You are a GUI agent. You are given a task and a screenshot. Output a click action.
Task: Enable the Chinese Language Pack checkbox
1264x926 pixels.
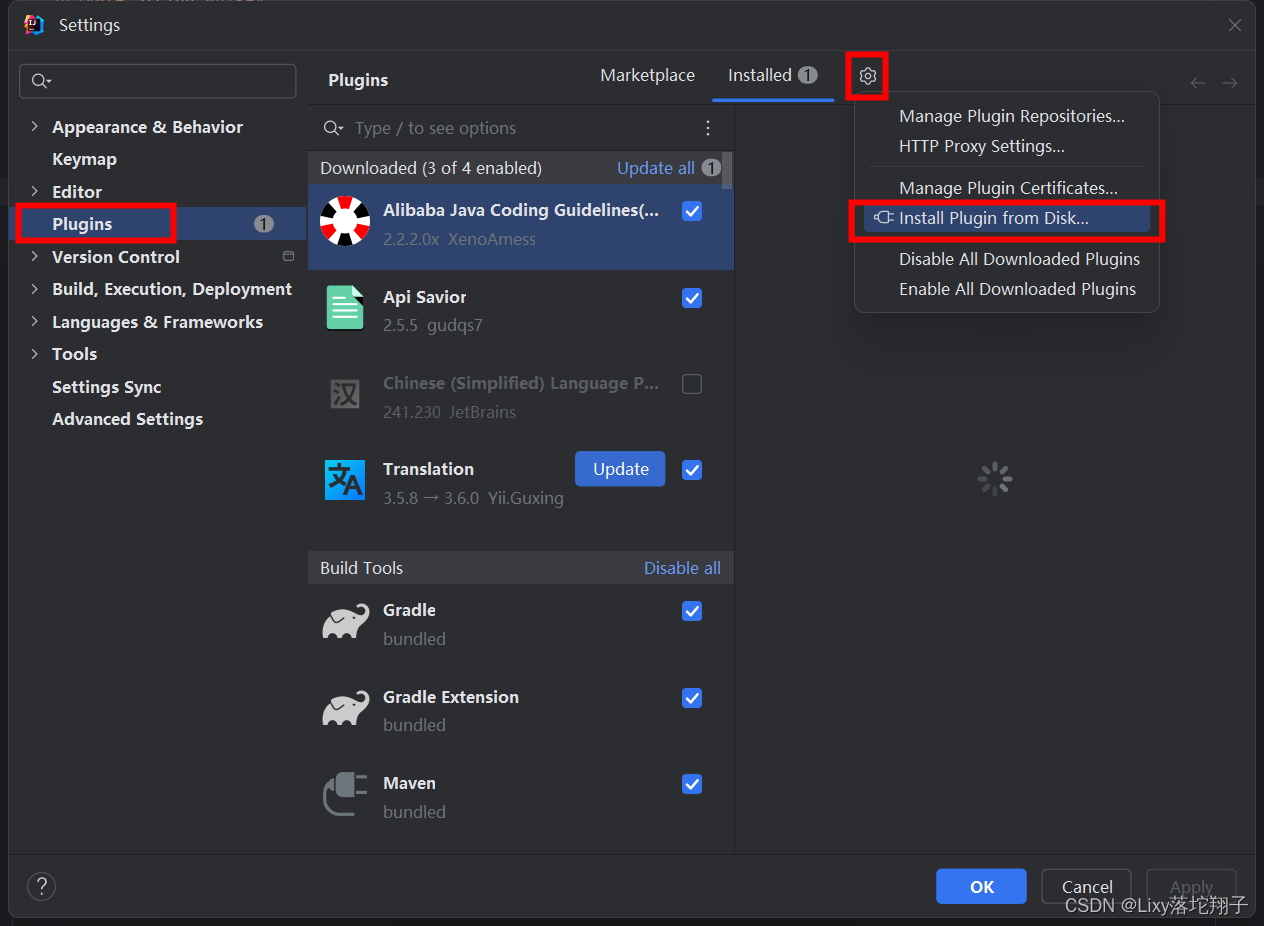(x=692, y=384)
